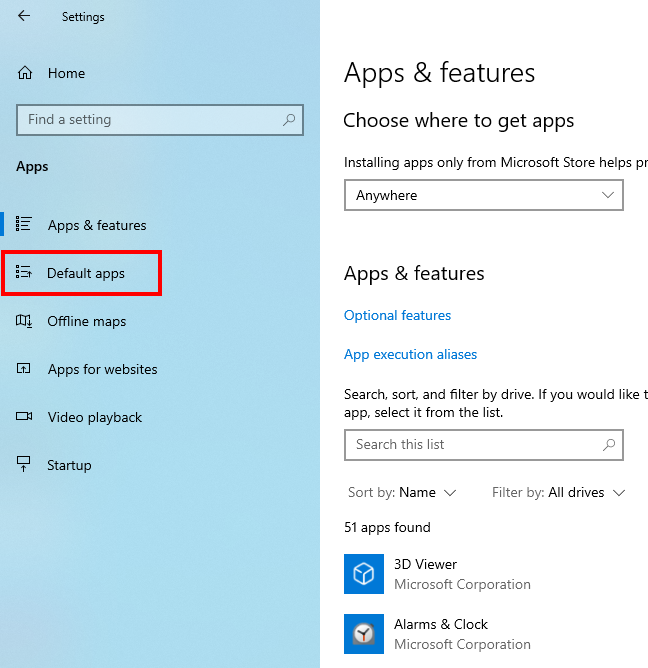
Task: Focus the Search this list field
Action: [484, 445]
